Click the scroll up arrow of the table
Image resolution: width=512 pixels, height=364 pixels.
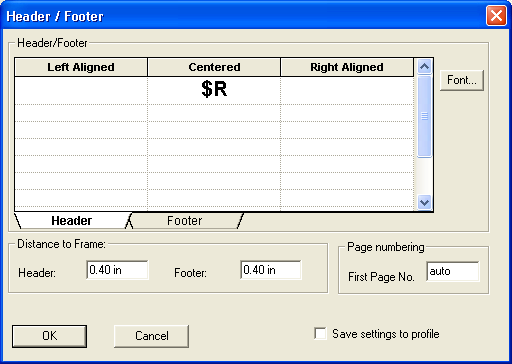[424, 67]
